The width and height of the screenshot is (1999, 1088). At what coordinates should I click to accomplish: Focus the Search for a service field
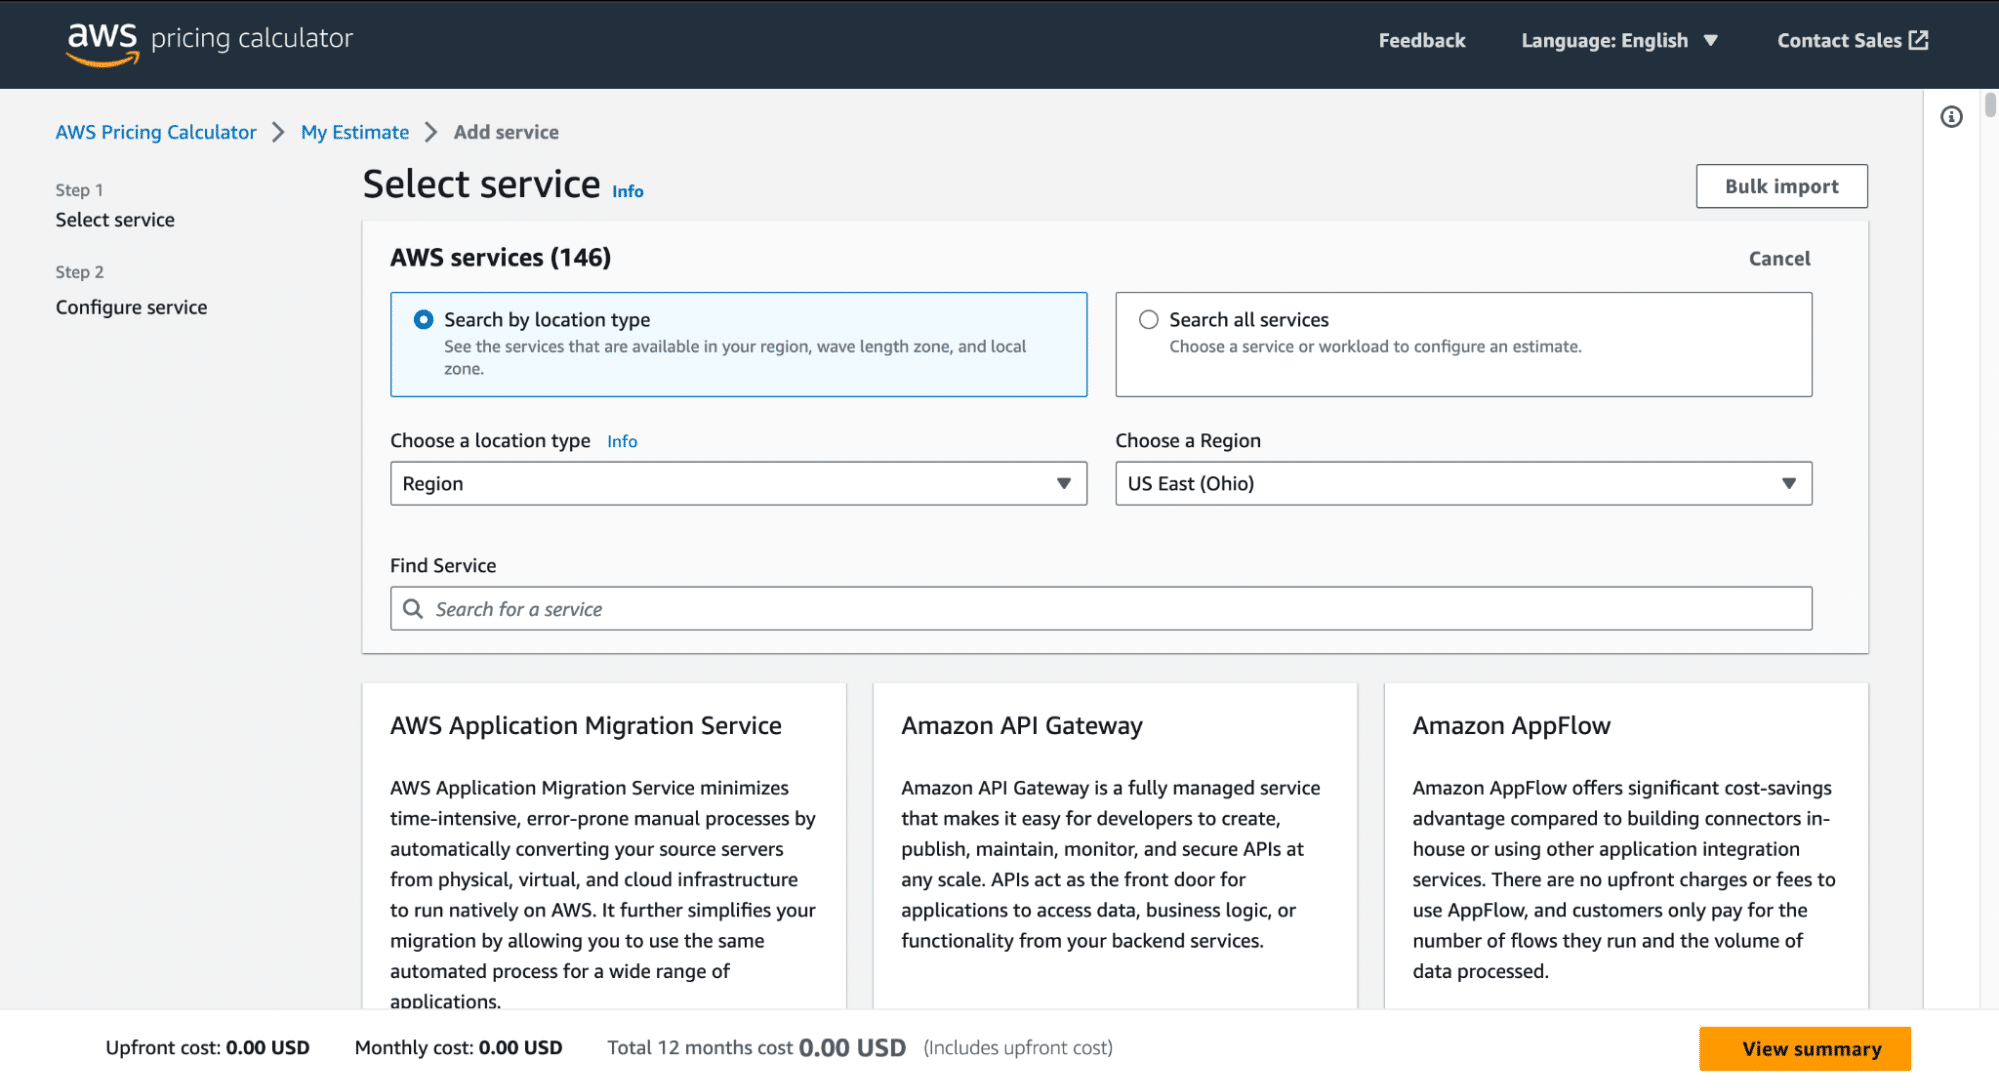pyautogui.click(x=1100, y=608)
